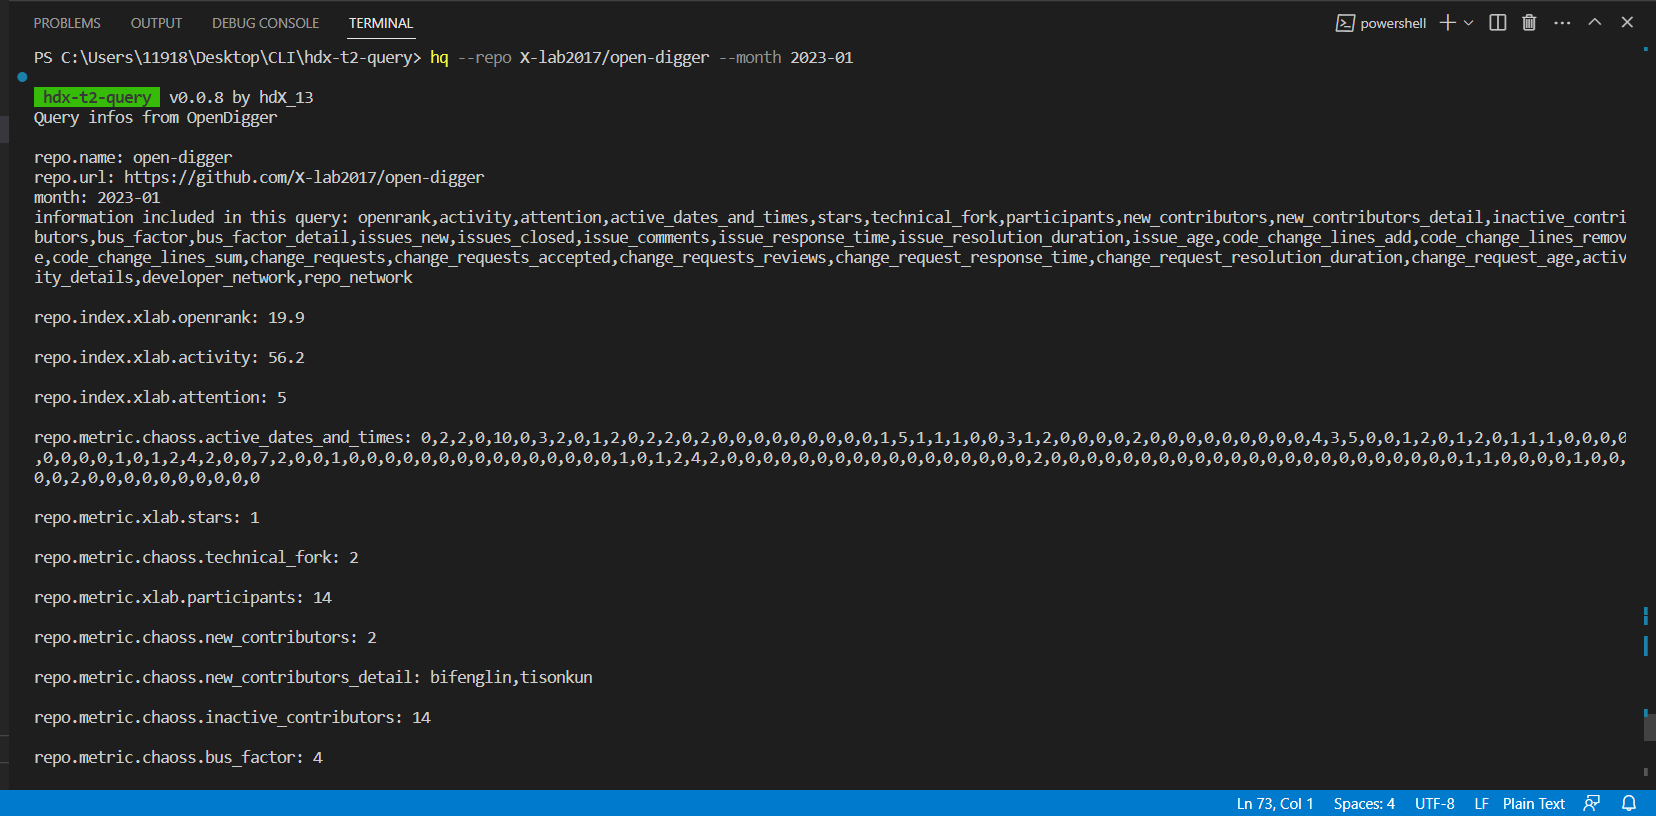
Task: Click the github.com/X-lab2017/open-digger URL
Action: coord(304,177)
